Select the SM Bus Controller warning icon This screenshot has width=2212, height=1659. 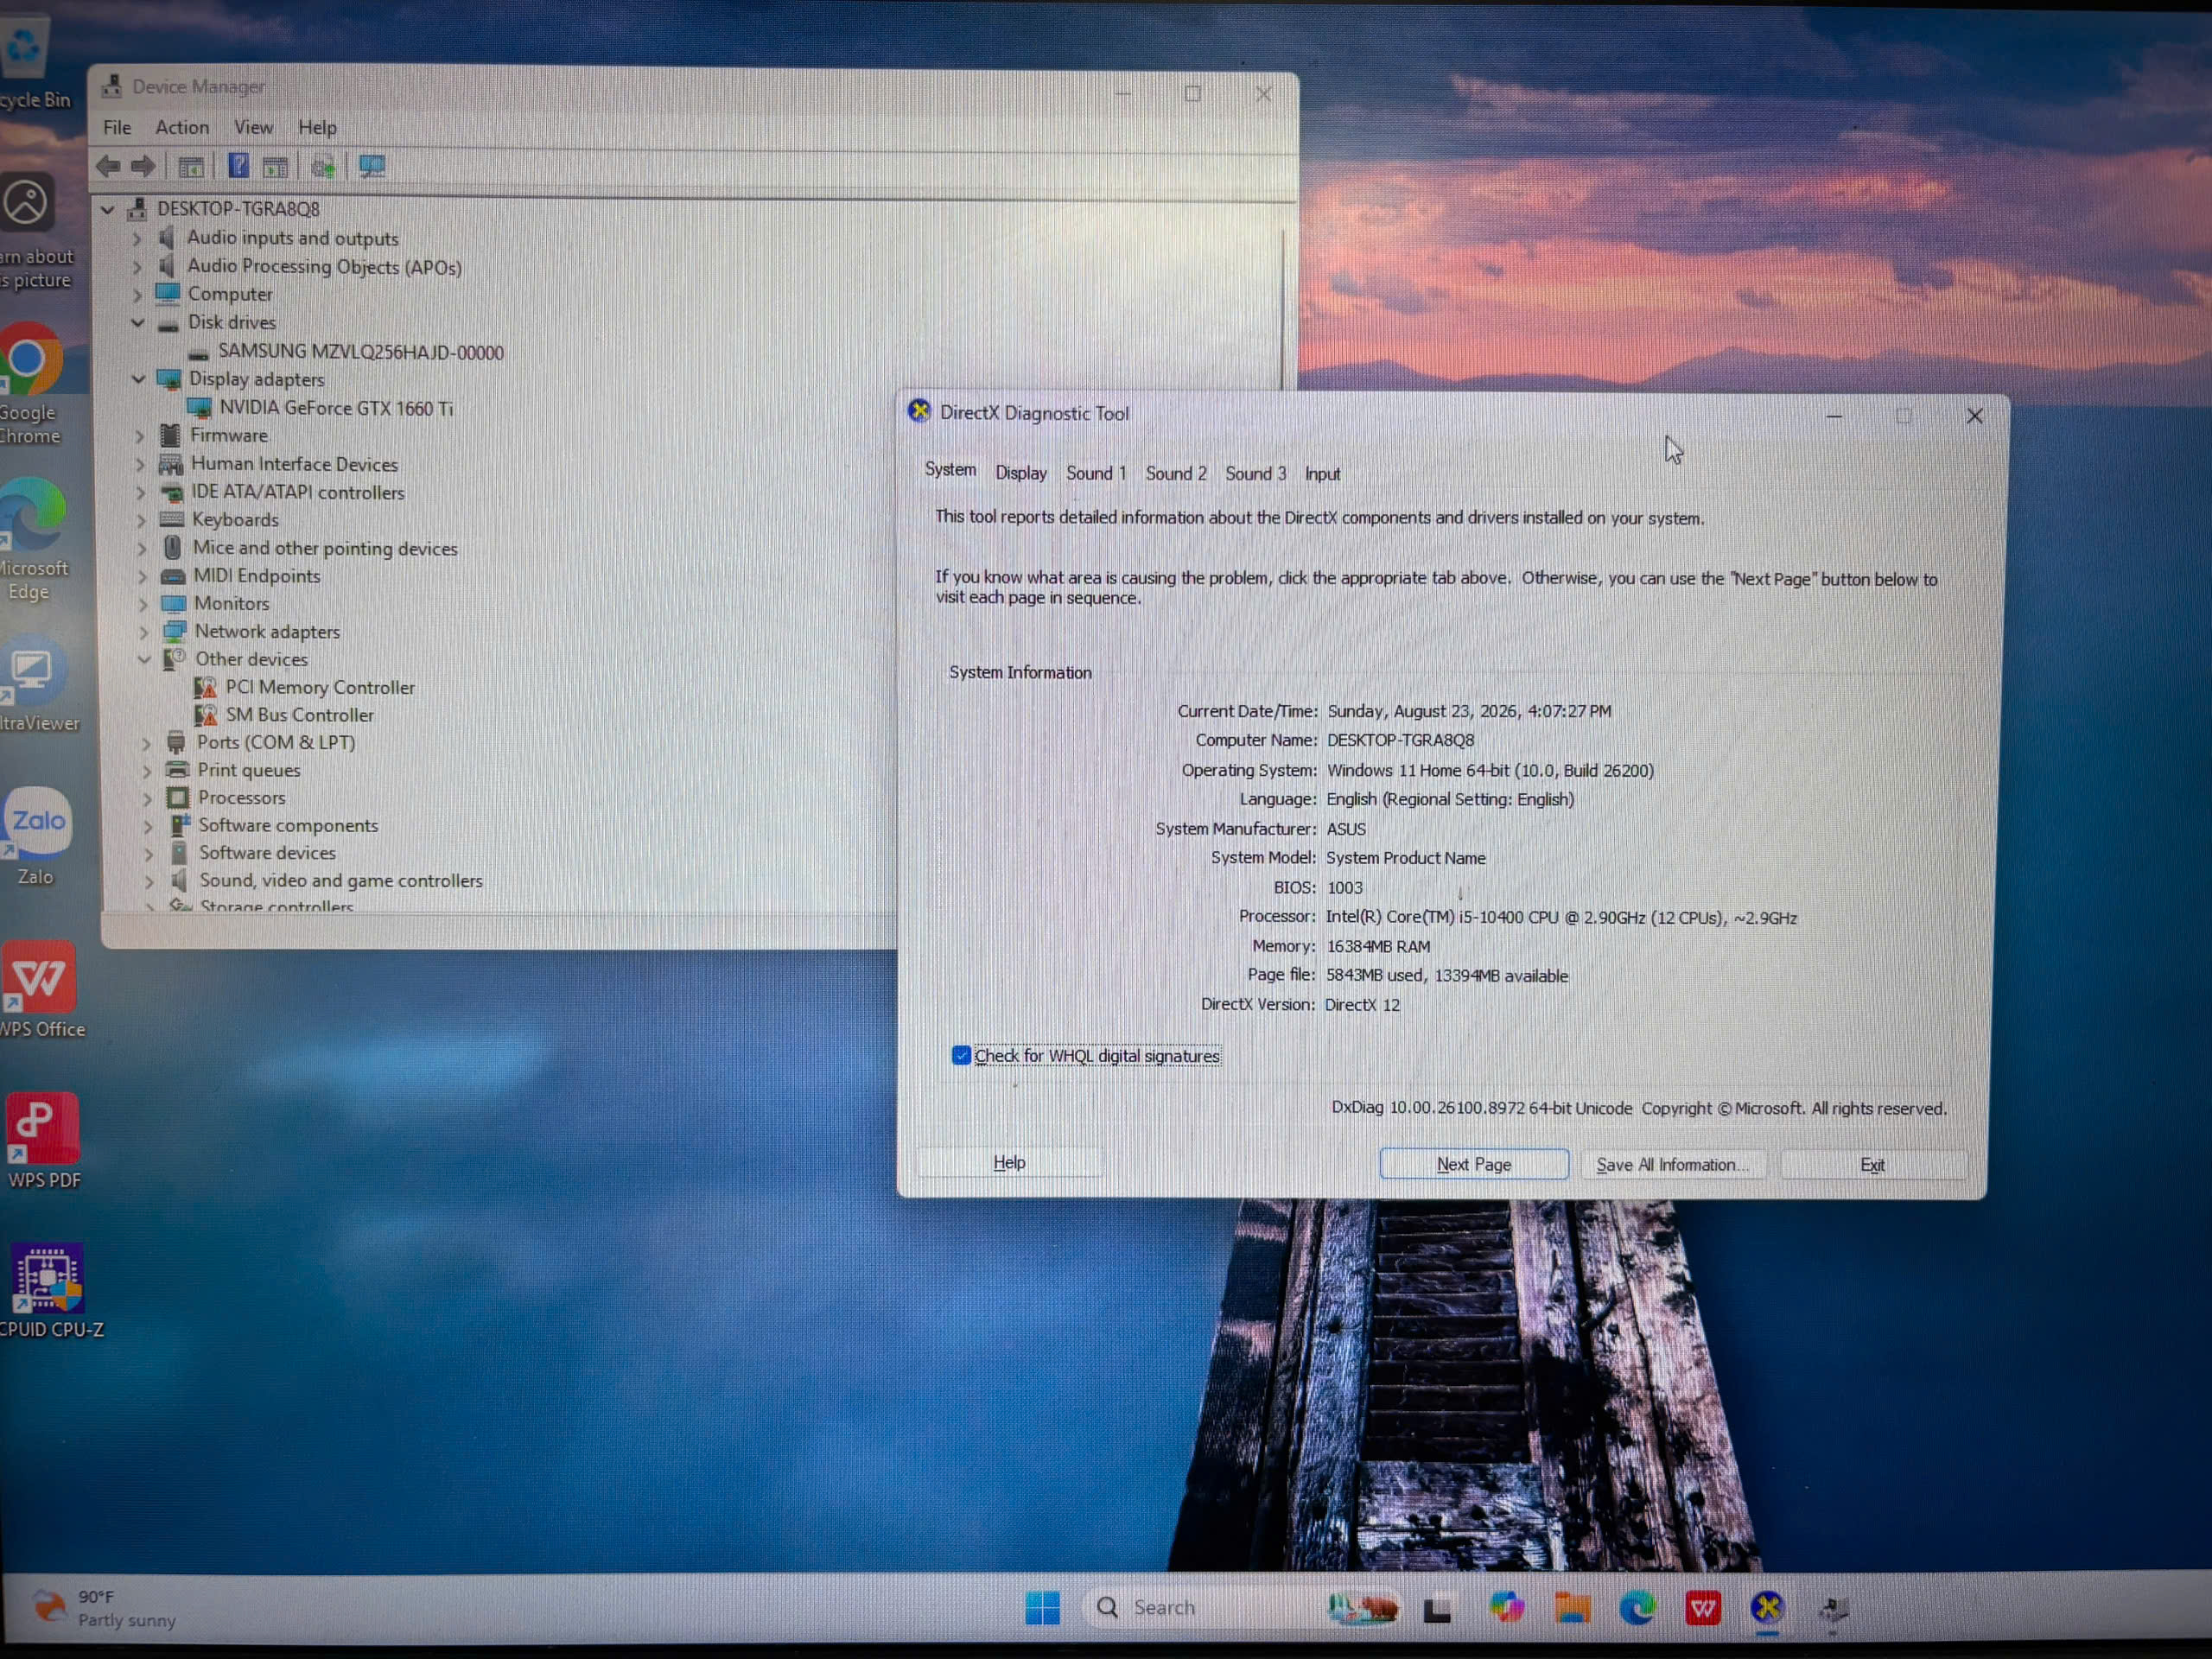[206, 715]
